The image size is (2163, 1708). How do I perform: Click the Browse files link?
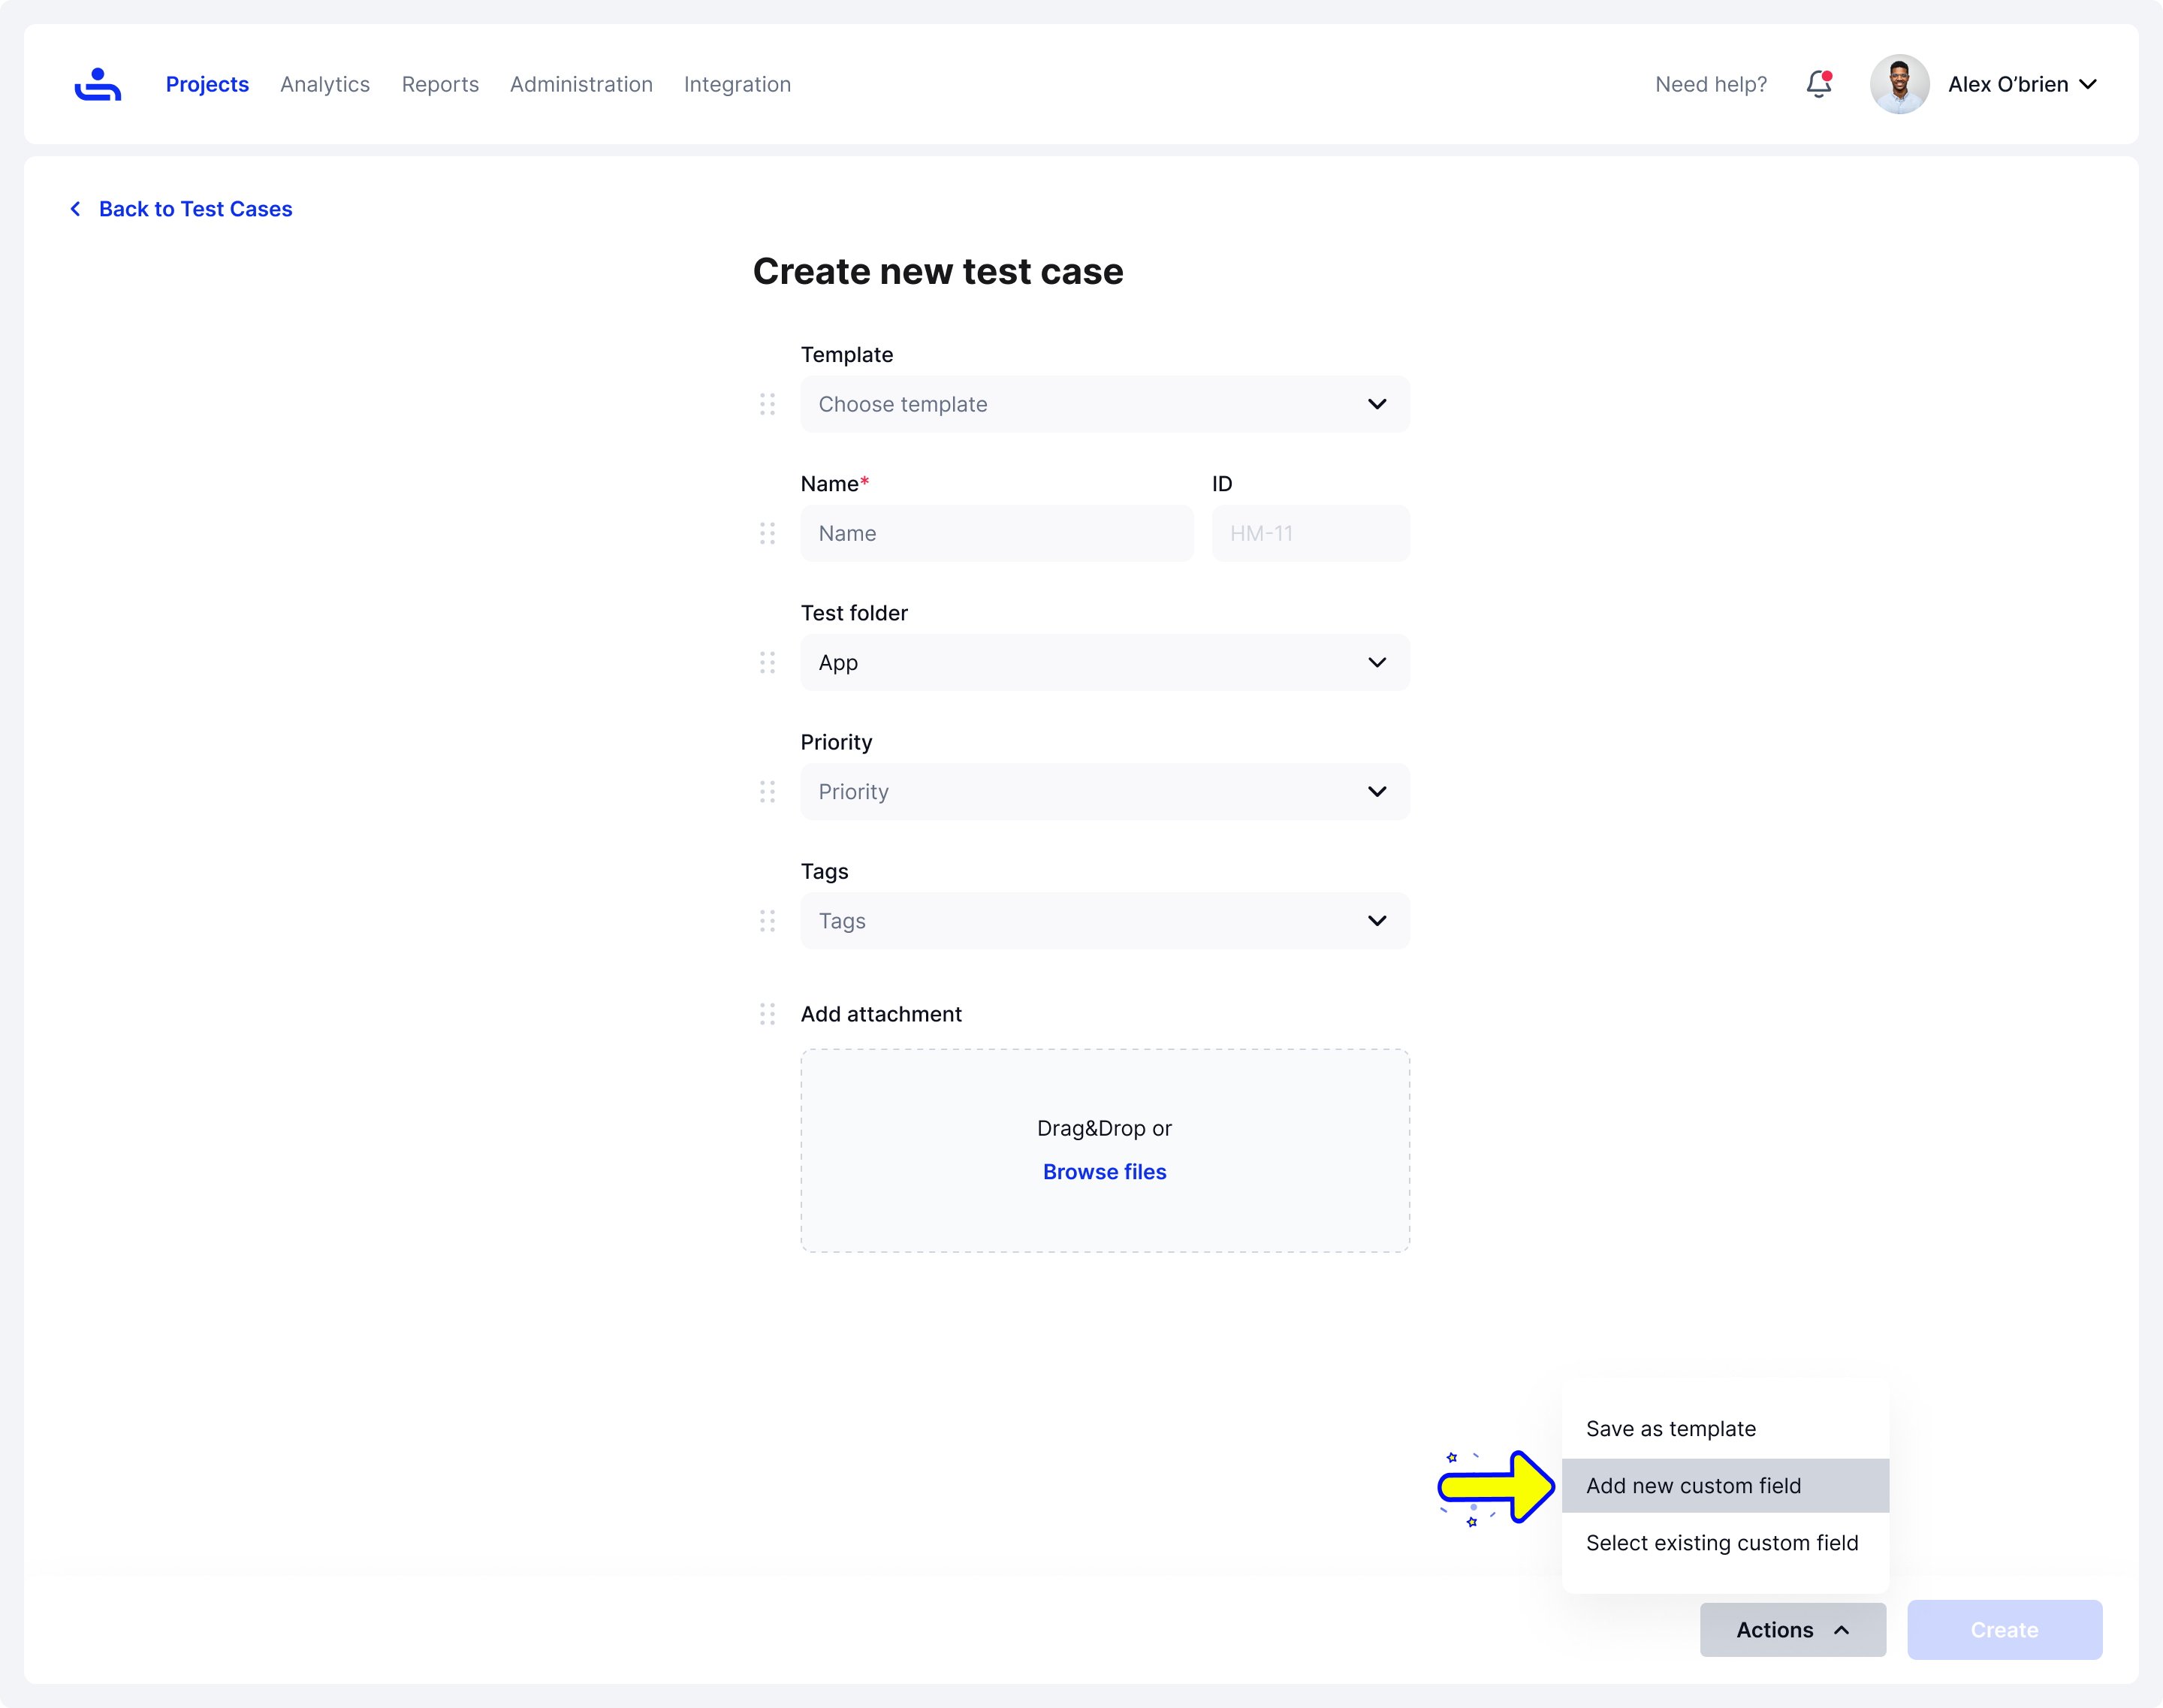point(1104,1171)
